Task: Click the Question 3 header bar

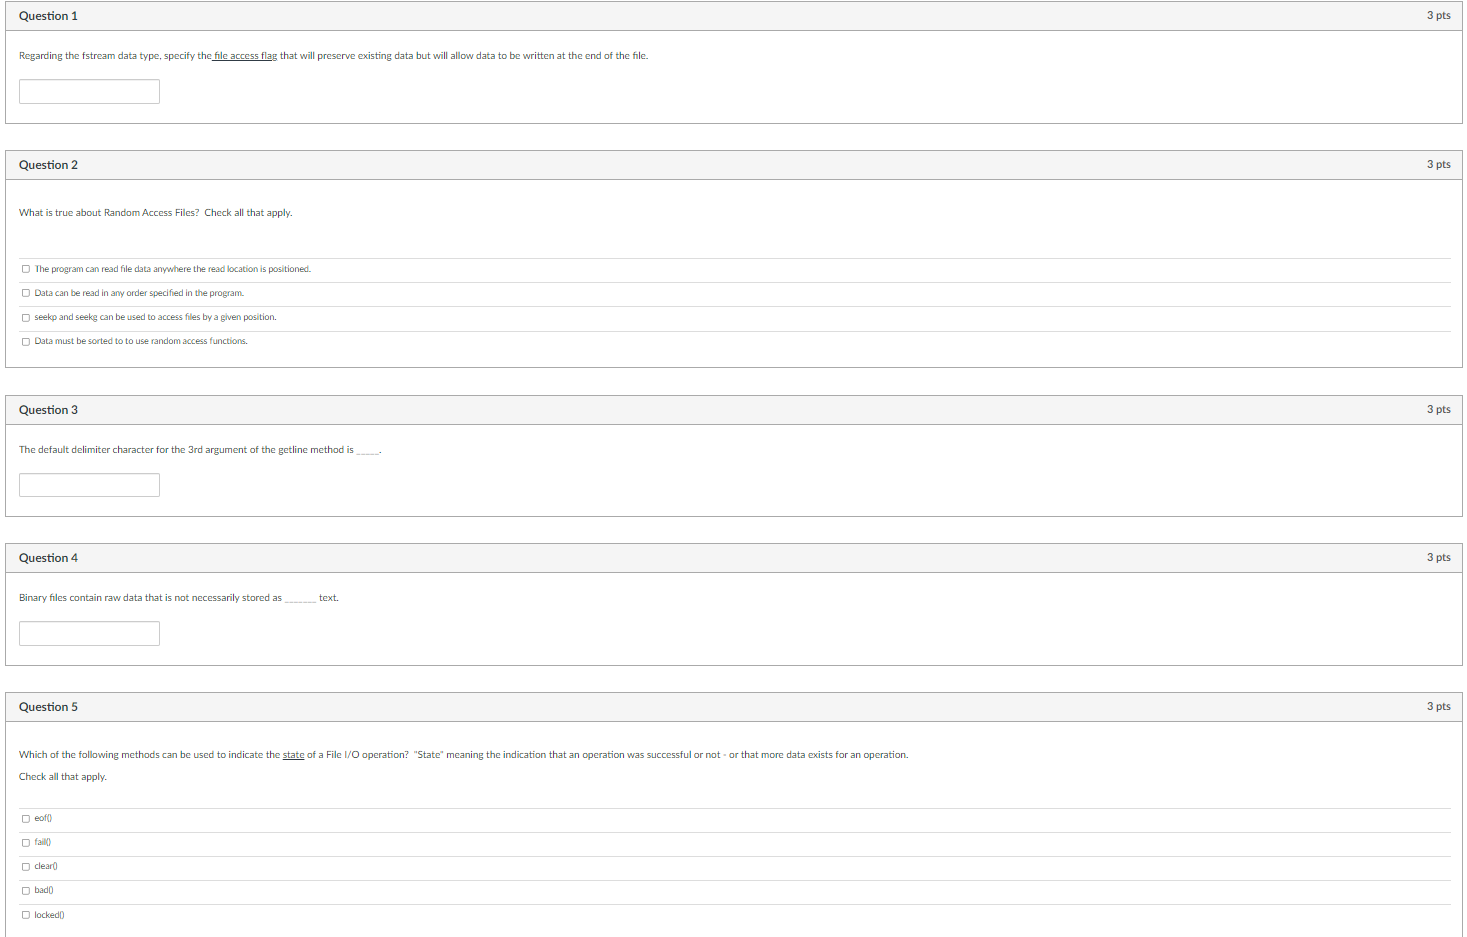Action: point(700,409)
